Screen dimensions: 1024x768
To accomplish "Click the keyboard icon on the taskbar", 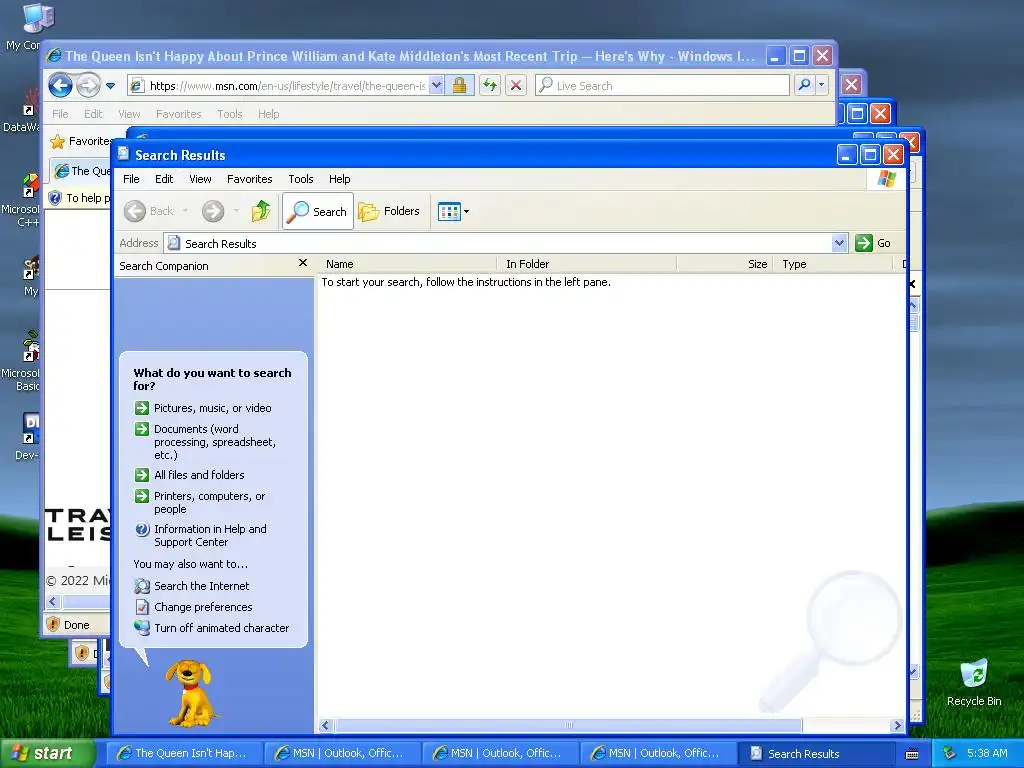I will (x=912, y=754).
